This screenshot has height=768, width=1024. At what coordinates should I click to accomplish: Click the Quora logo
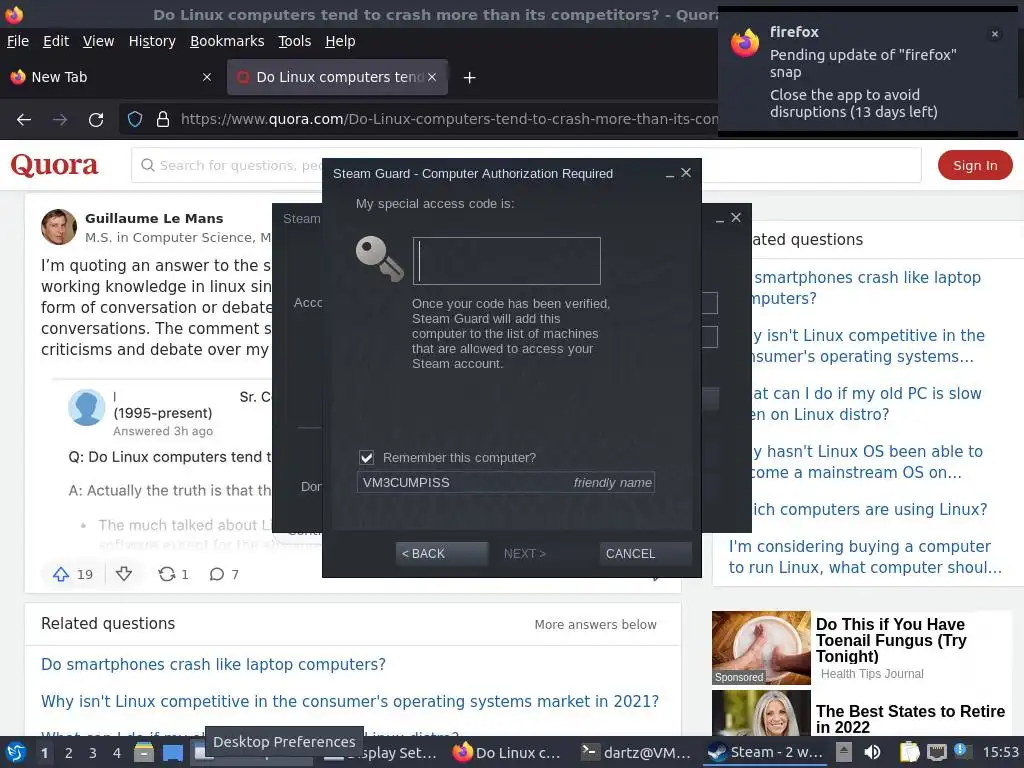point(54,165)
